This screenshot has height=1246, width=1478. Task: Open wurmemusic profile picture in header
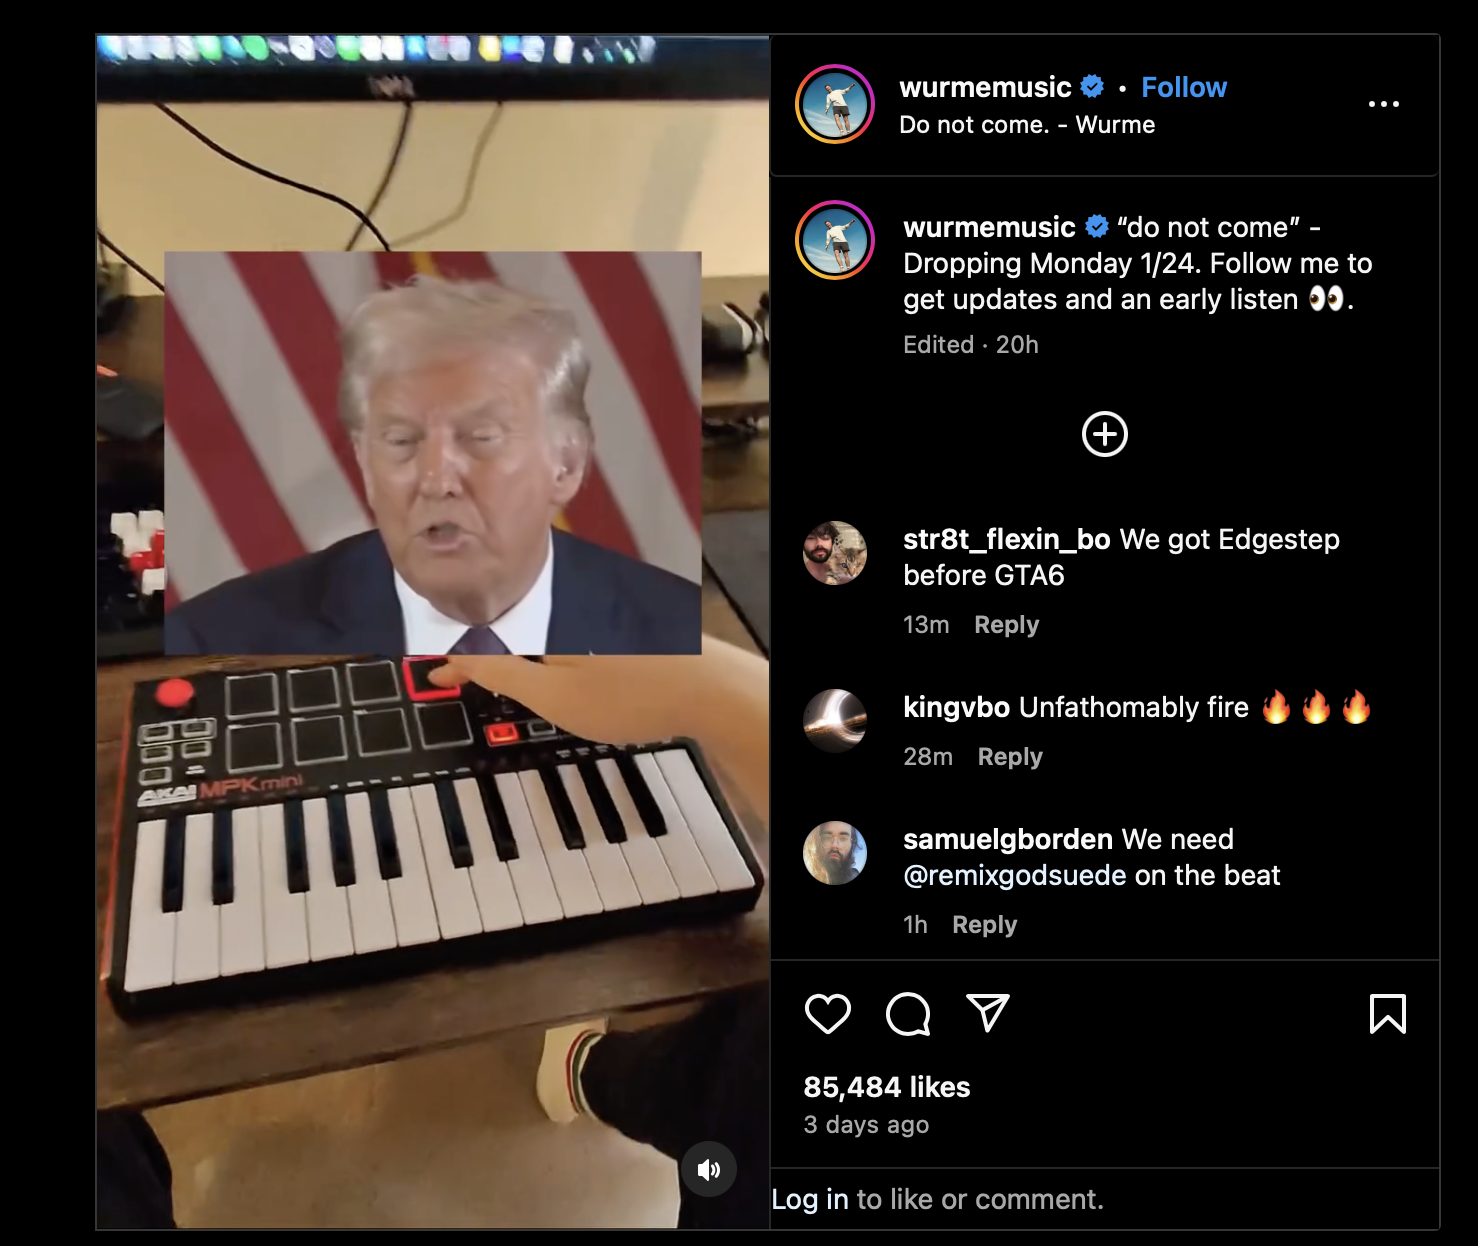point(835,104)
